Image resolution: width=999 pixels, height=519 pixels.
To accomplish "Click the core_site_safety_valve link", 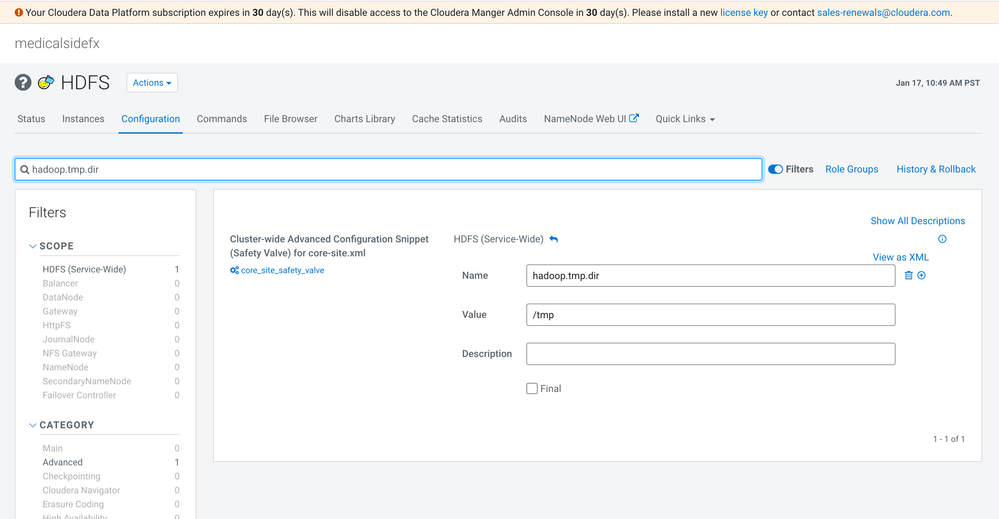I will coord(282,270).
